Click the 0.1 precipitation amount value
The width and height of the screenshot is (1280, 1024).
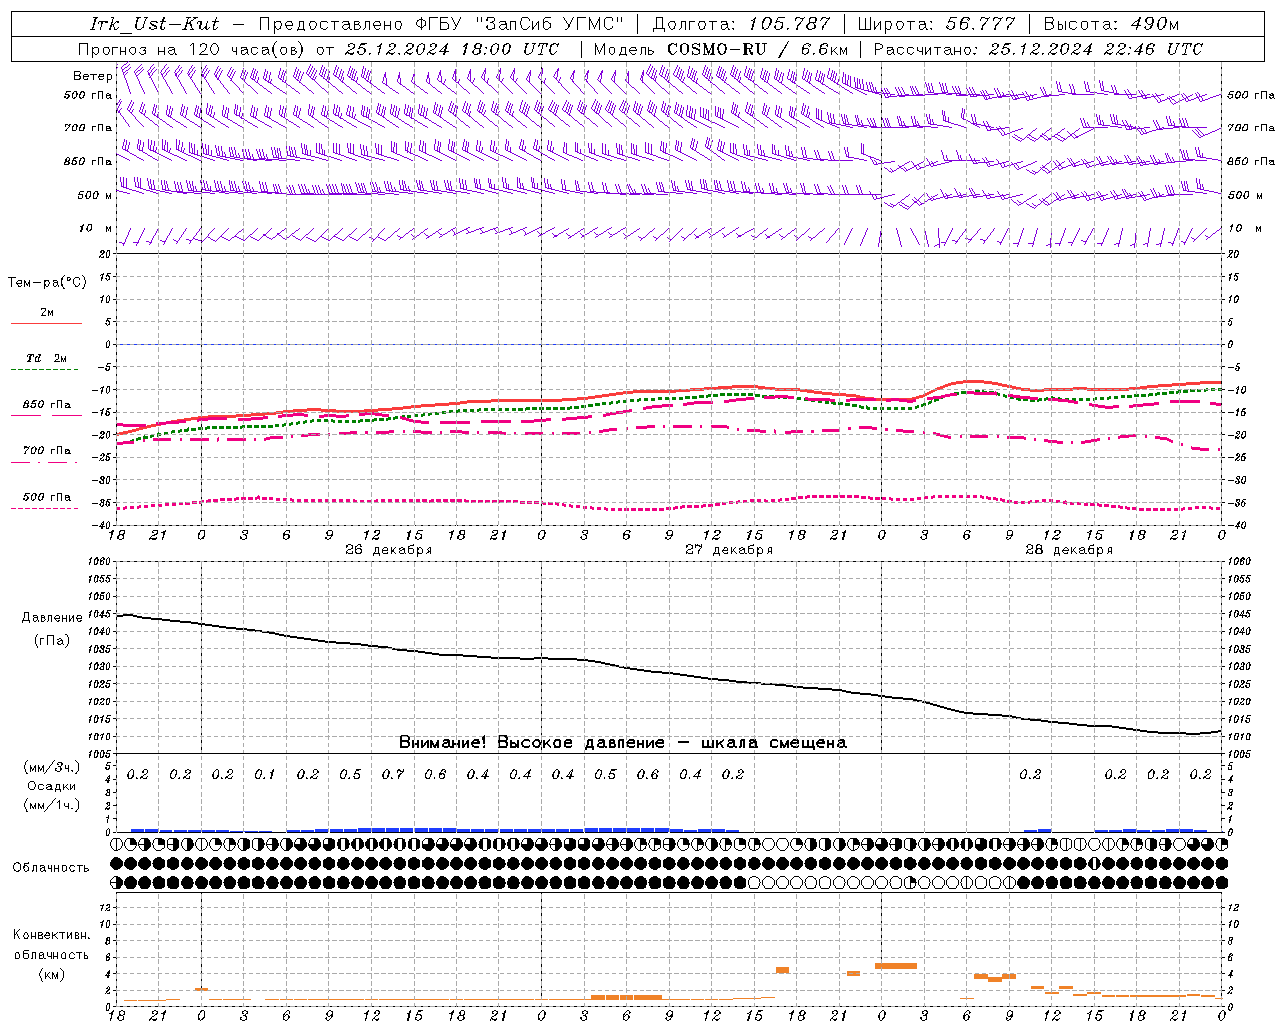coord(265,775)
